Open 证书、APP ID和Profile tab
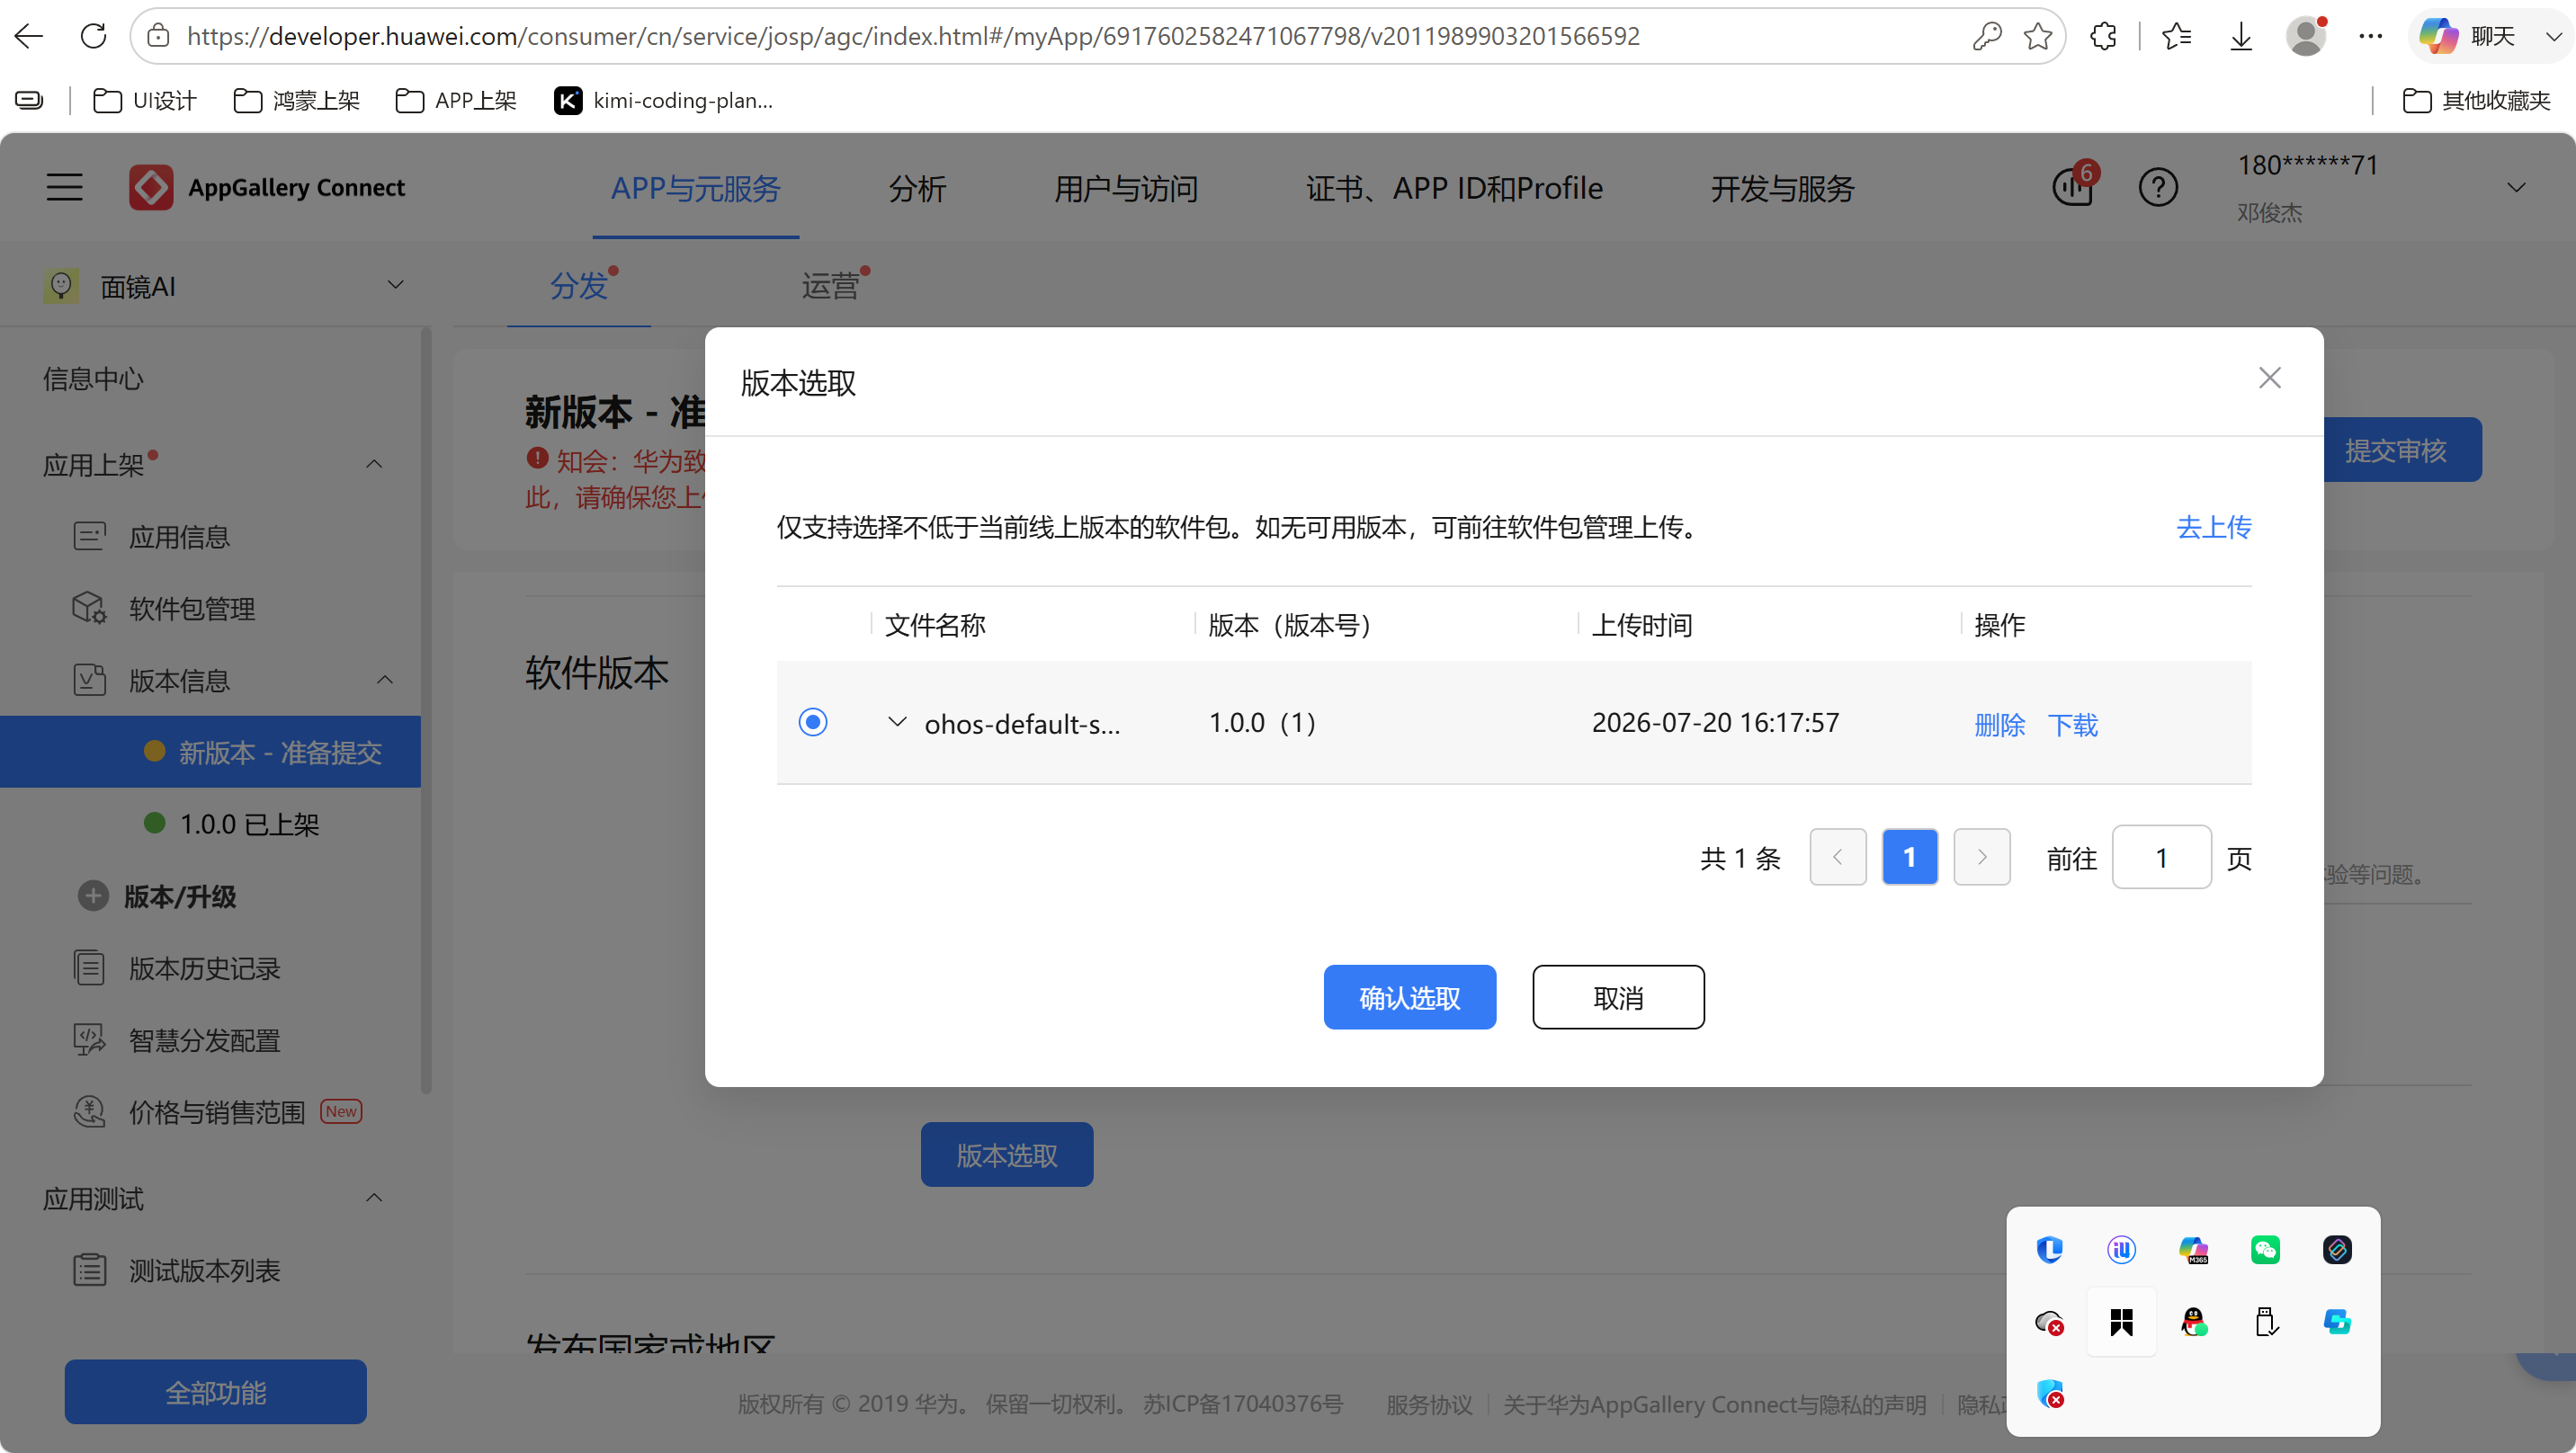This screenshot has height=1453, width=2576. pos(1454,188)
